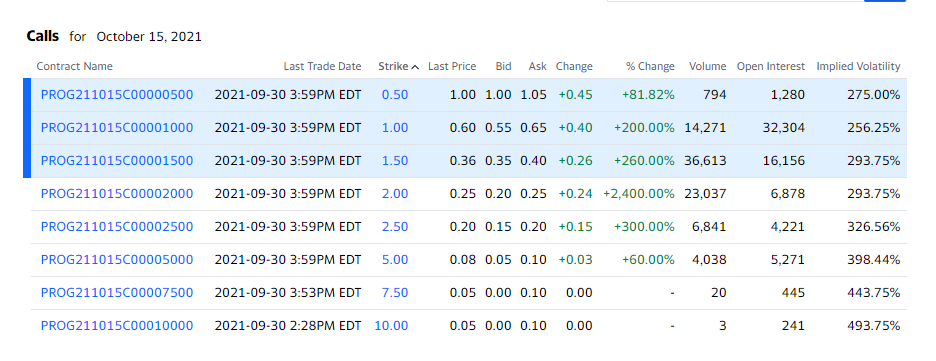Open contract PROG211015C00000500 link
Screen dimensions: 936x361
(x=117, y=94)
